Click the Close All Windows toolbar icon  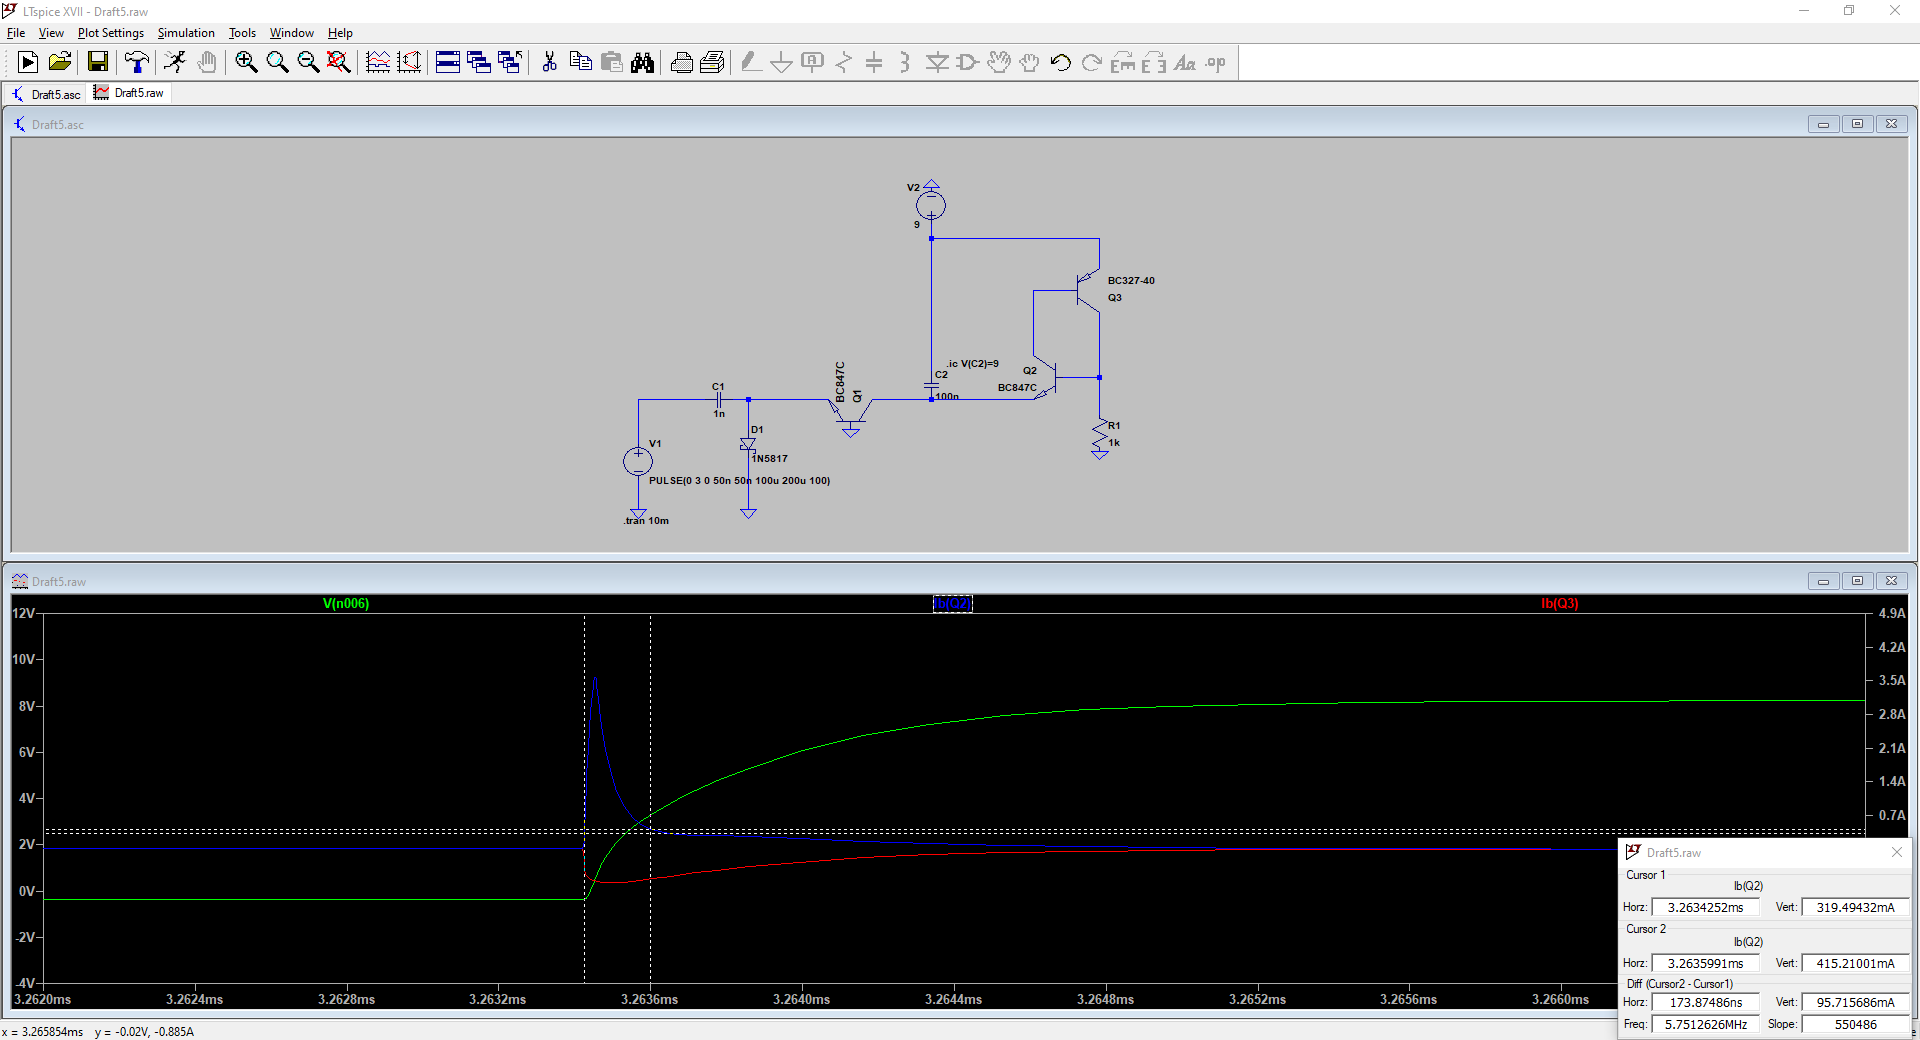coord(510,62)
